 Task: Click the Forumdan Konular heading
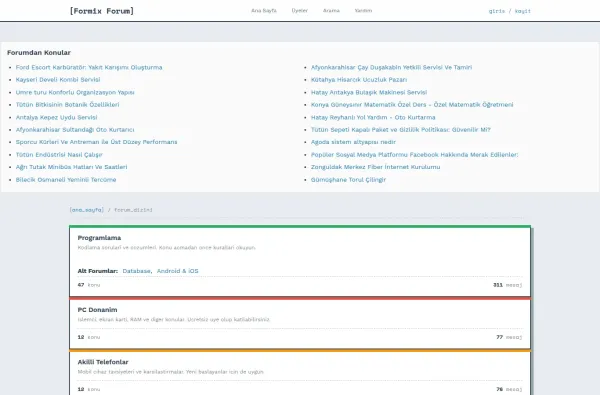[39, 52]
